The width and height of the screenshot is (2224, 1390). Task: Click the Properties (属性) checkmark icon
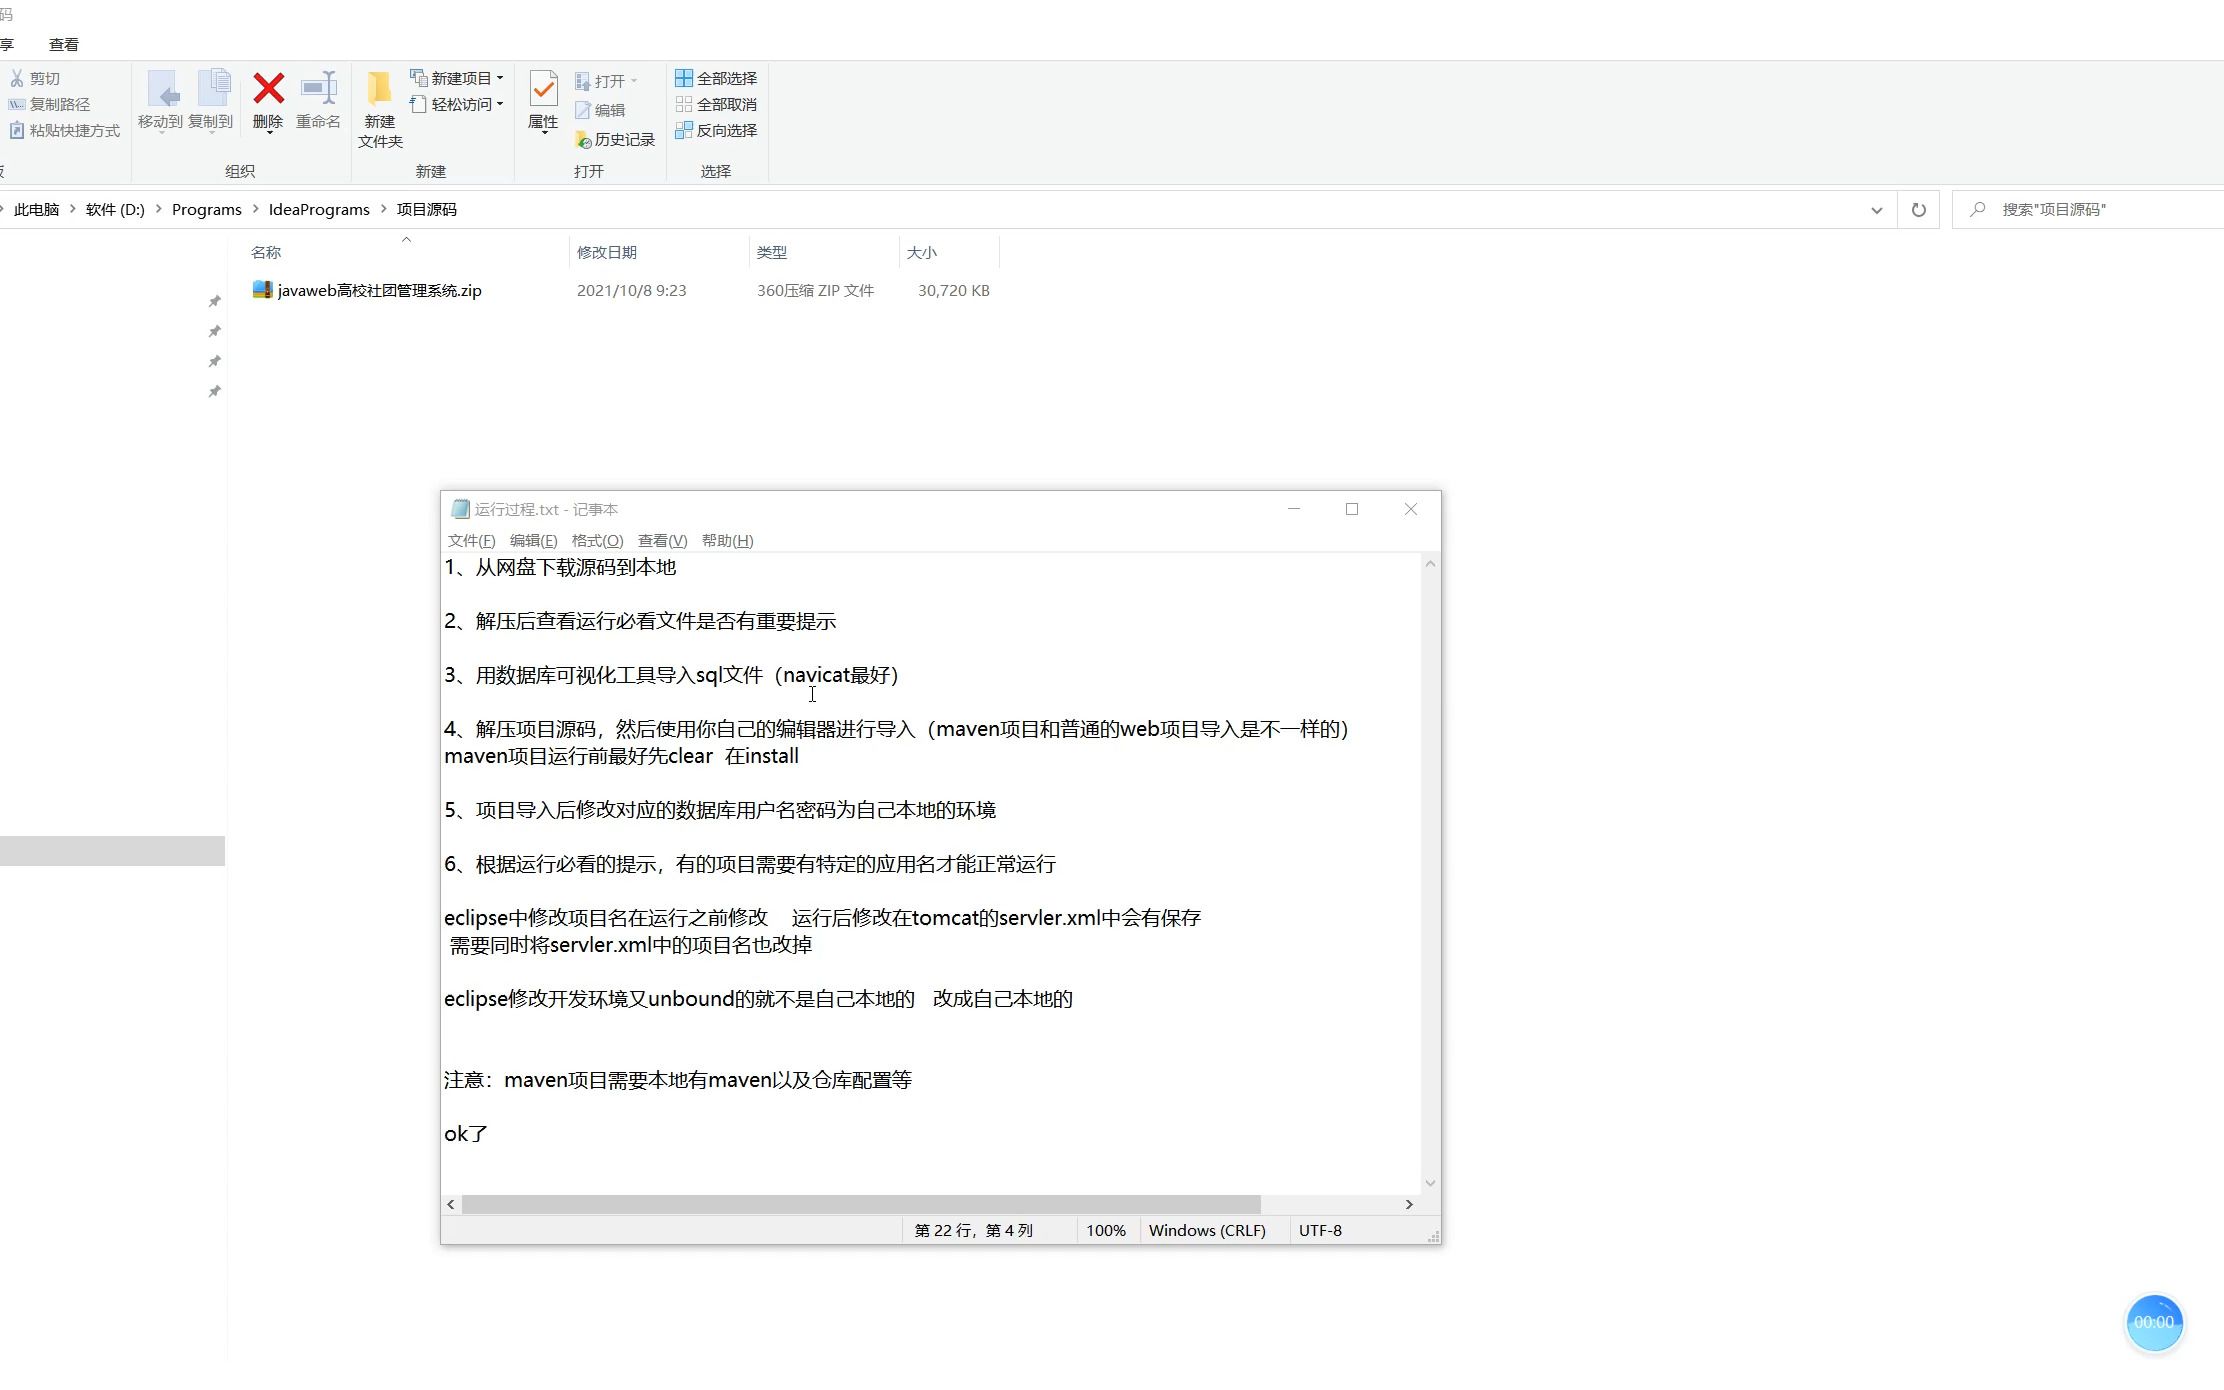(543, 89)
